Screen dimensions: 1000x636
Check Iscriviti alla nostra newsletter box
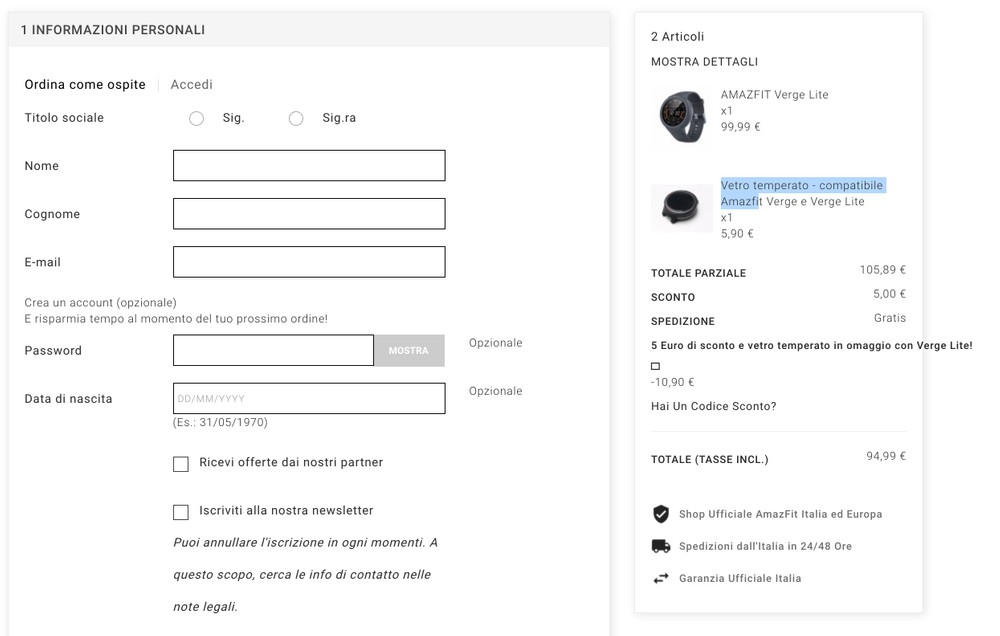tap(181, 512)
